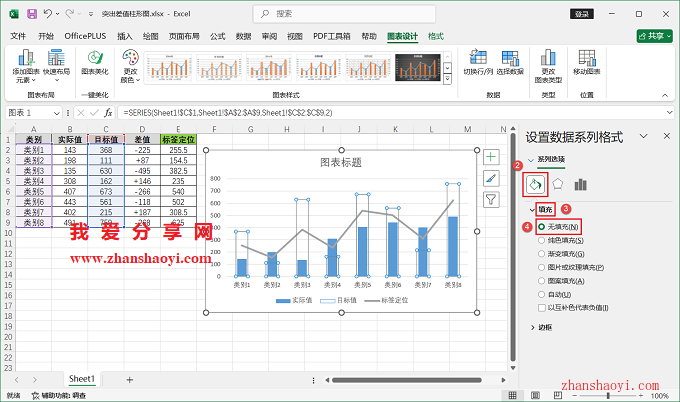This screenshot has width=680, height=402.
Task: Click 选择数据 (Select Data) icon
Action: tap(510, 62)
